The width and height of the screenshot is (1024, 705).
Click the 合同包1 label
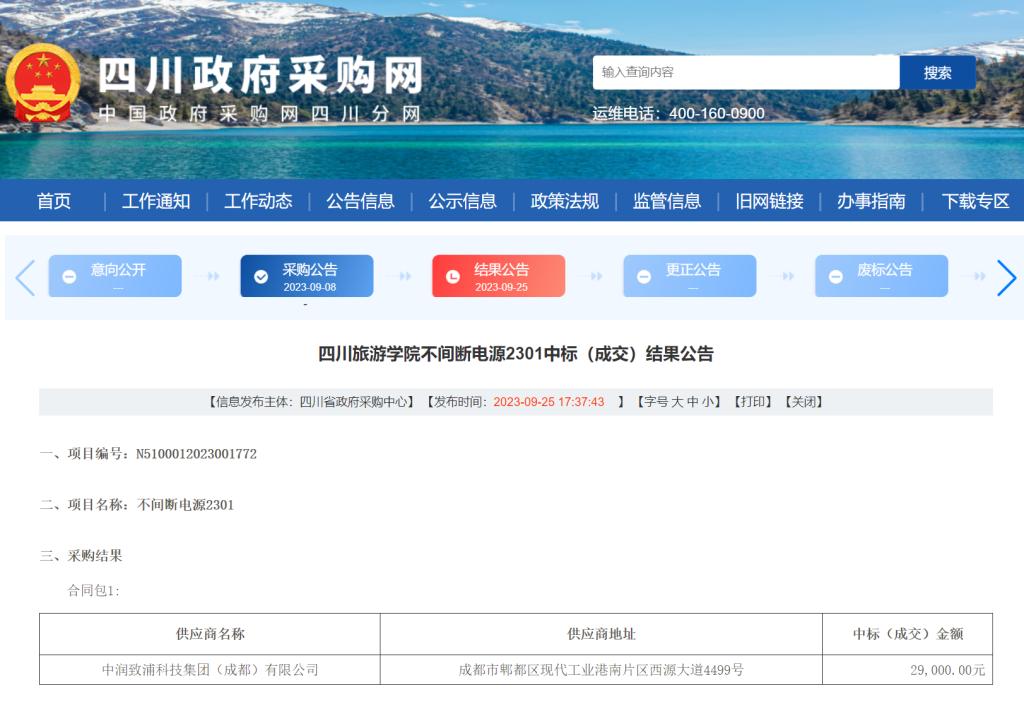[x=93, y=591]
